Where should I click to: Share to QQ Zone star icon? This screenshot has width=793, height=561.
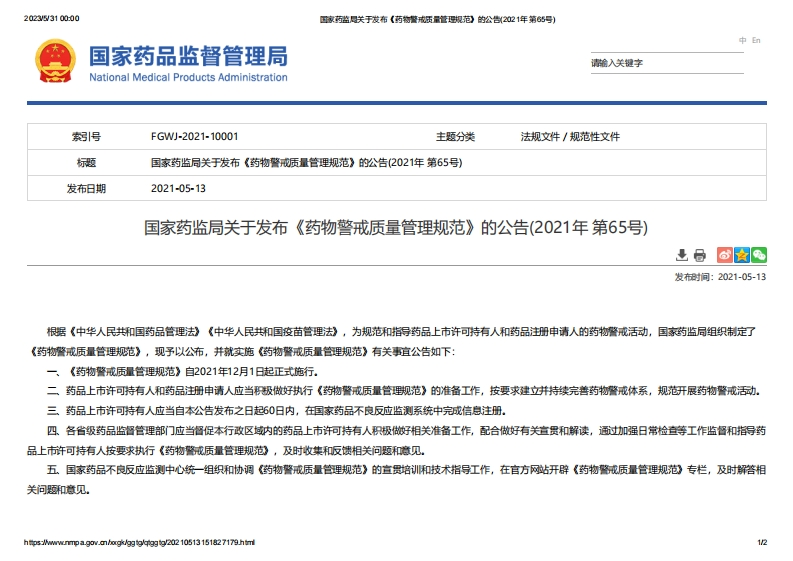[742, 255]
